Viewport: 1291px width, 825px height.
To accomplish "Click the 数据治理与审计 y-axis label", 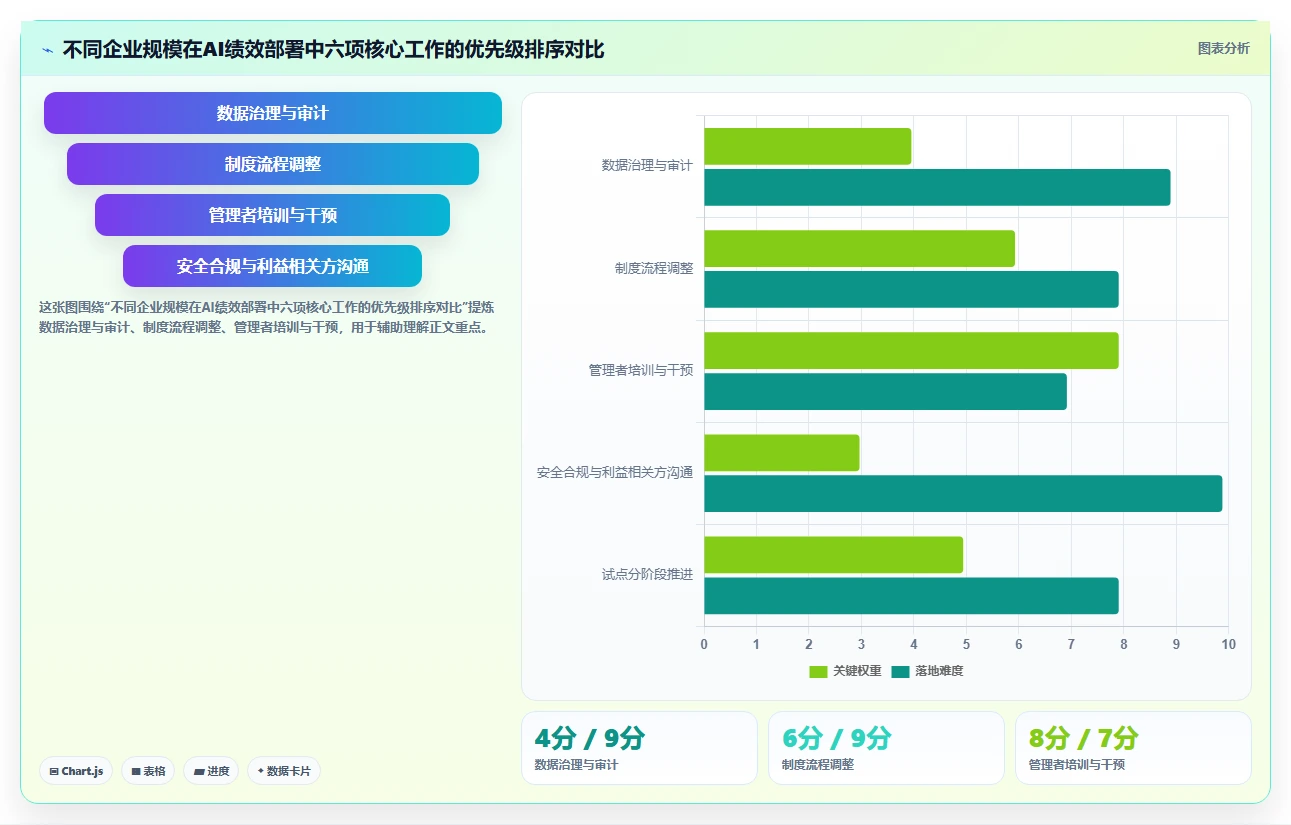I will [647, 166].
